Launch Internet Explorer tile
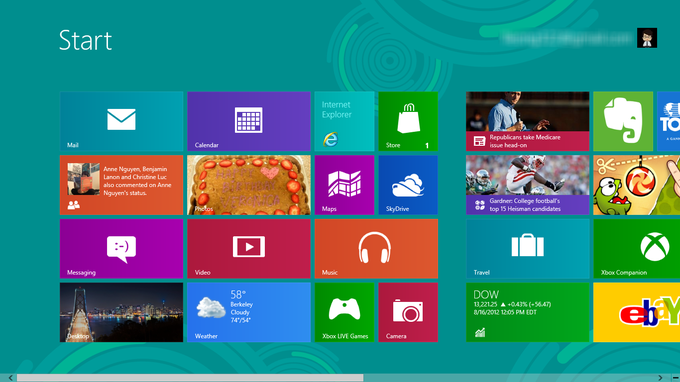The image size is (680, 382). [344, 121]
